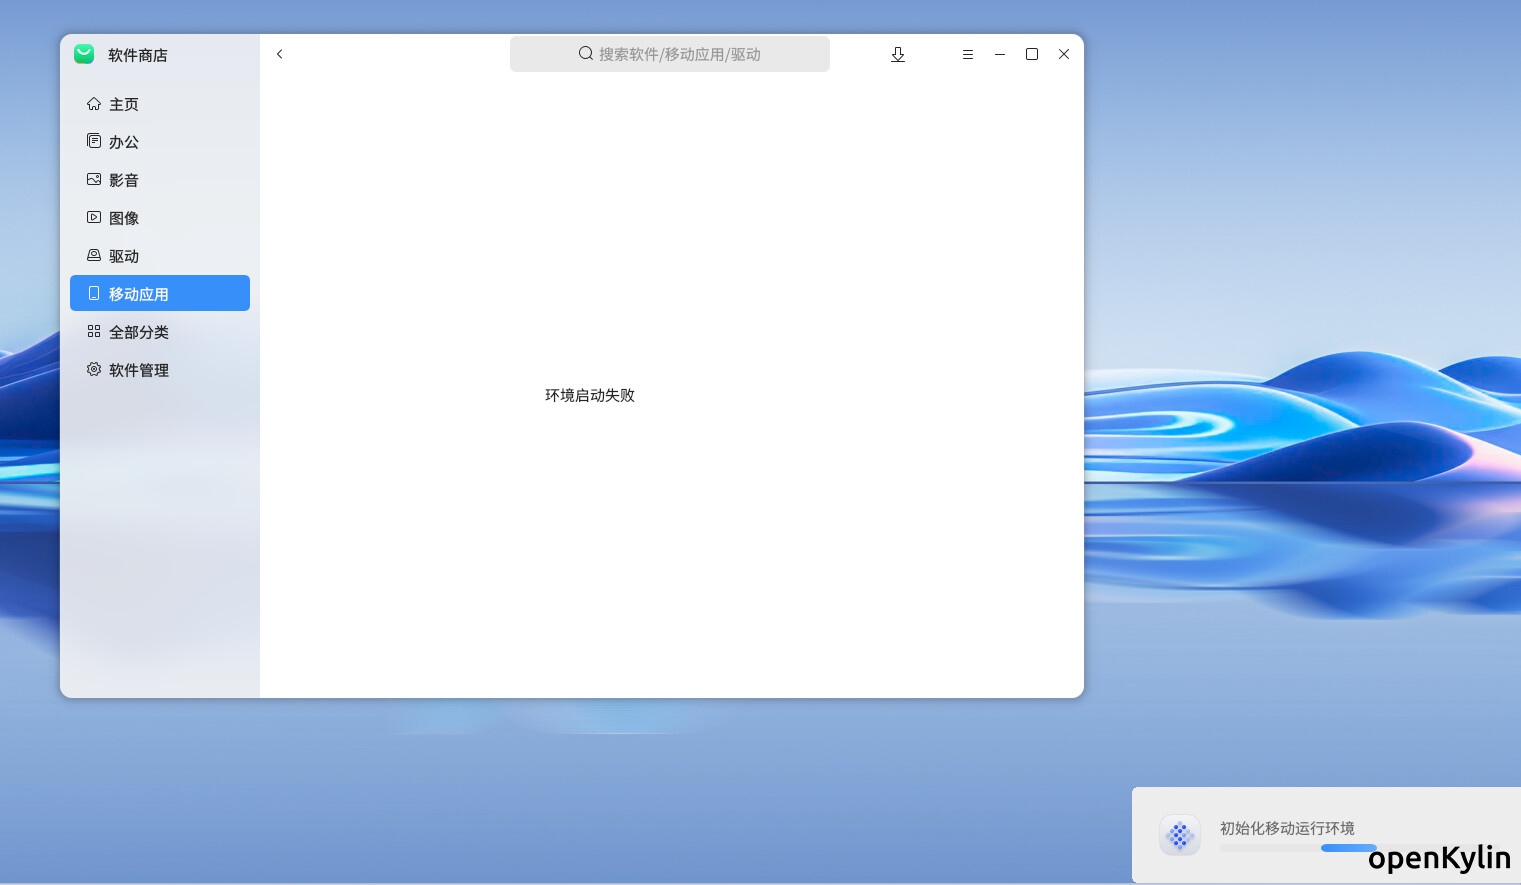Minimize the Software Store window
Image resolution: width=1521 pixels, height=885 pixels.
[1000, 54]
